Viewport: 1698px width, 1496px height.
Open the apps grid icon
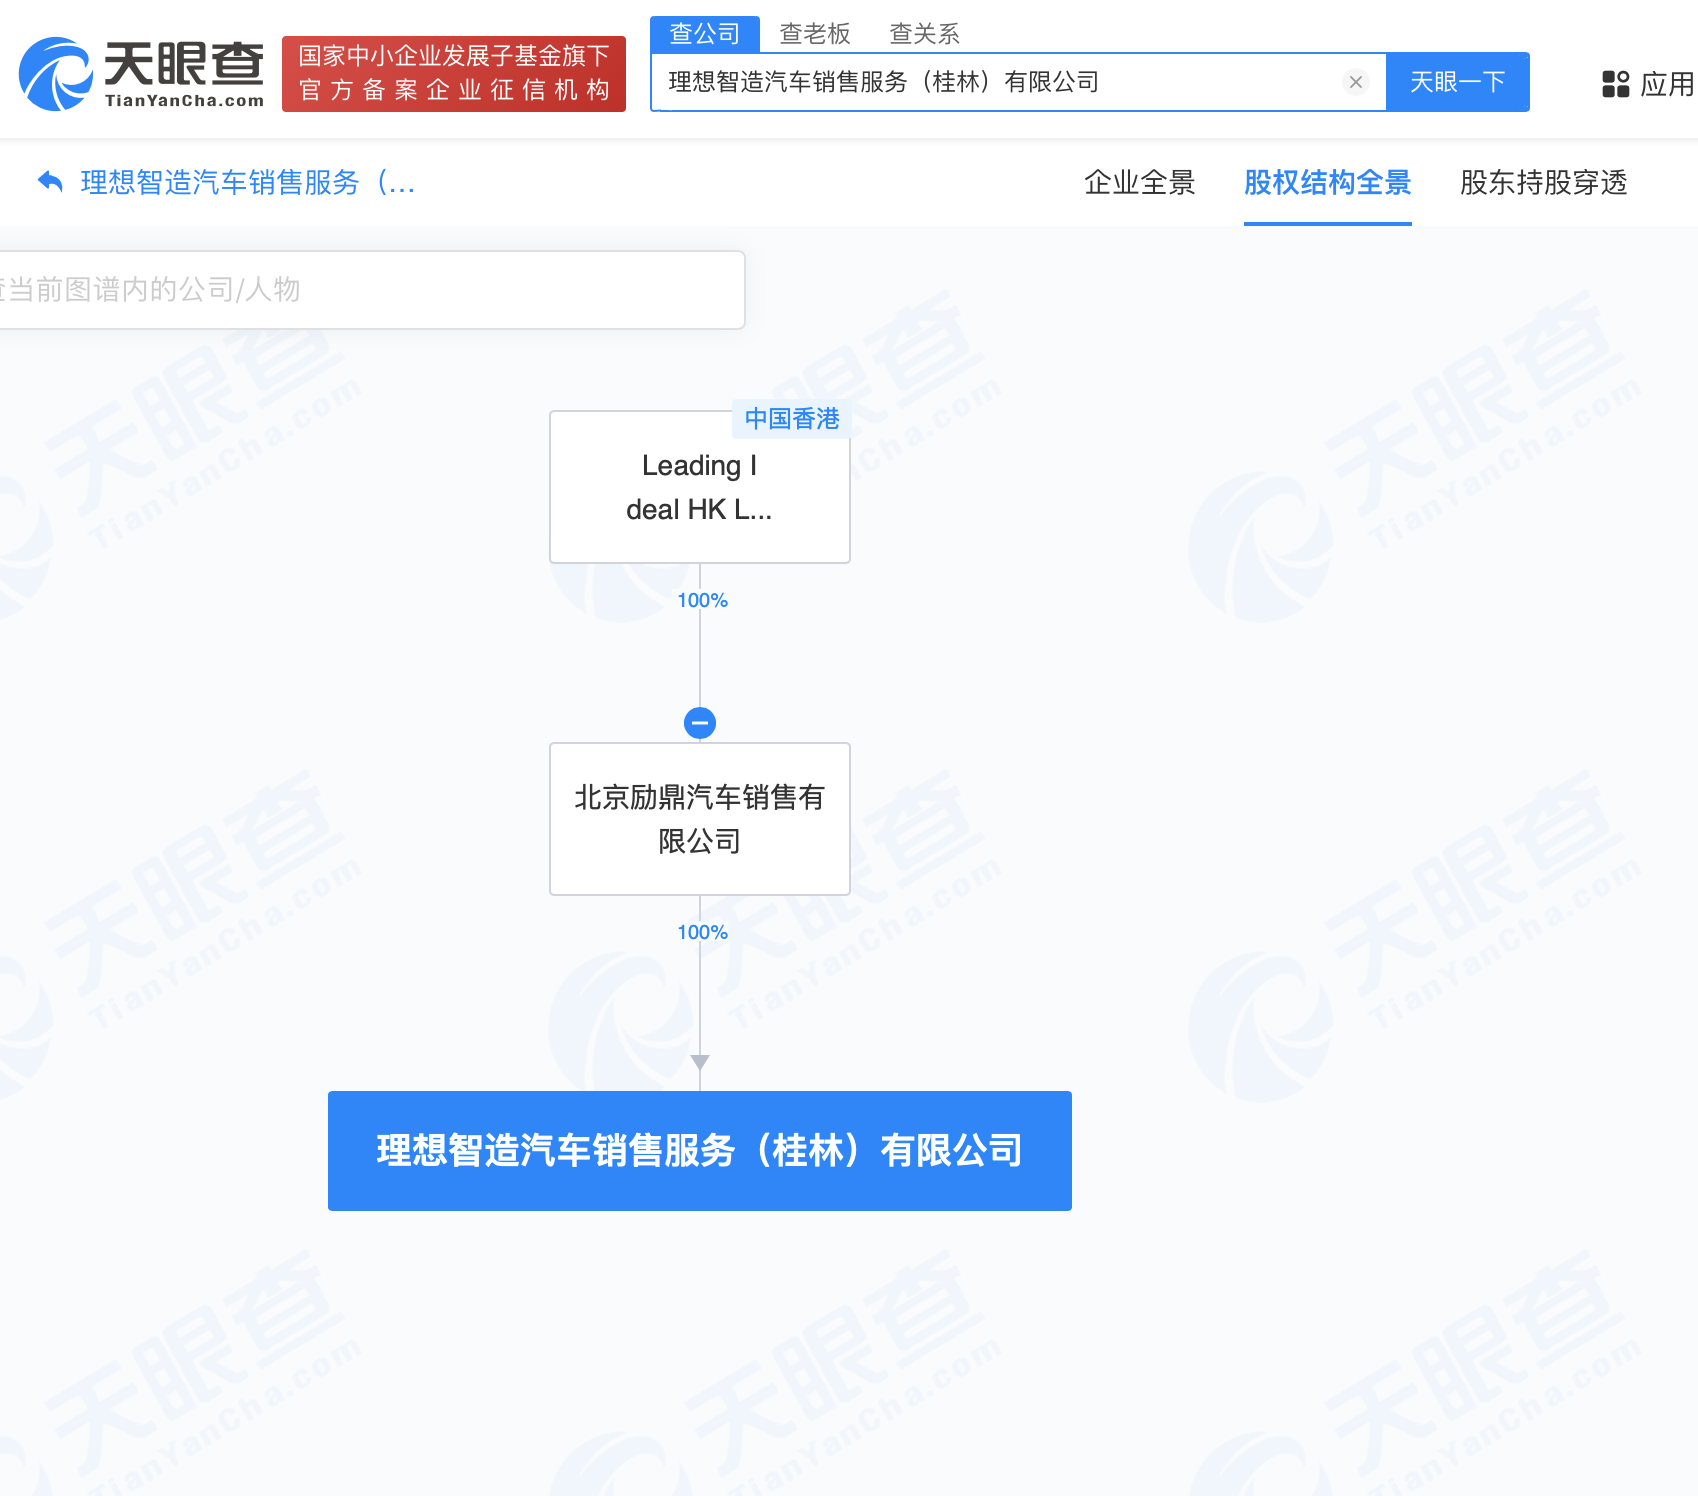(1615, 84)
